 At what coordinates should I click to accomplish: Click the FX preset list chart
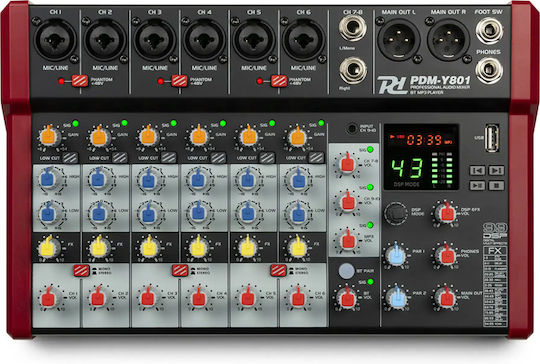495,287
